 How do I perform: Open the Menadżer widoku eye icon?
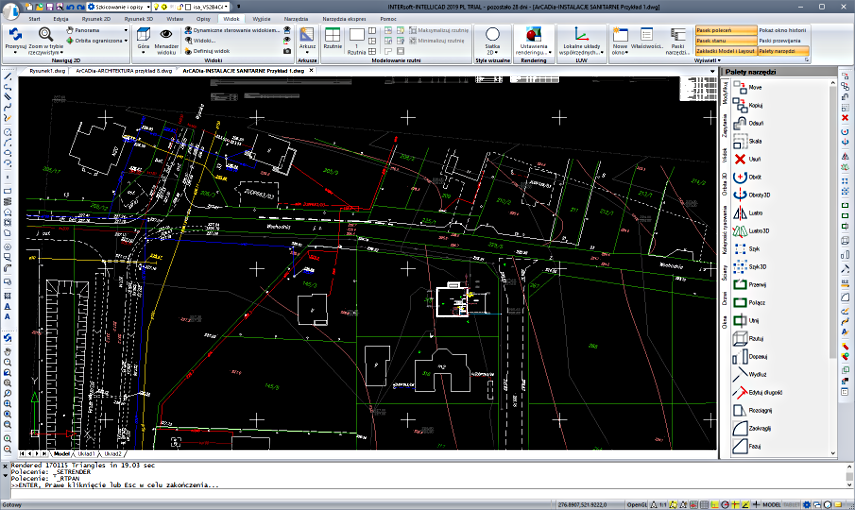tap(166, 35)
